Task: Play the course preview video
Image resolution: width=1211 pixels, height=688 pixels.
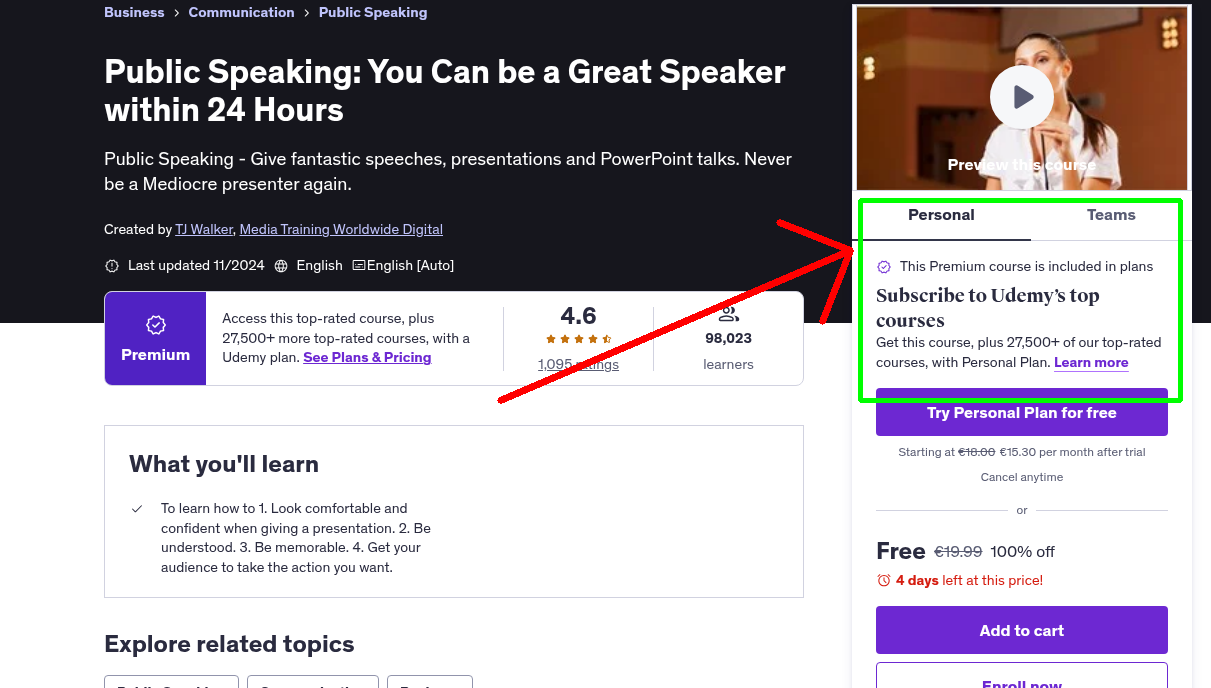Action: (x=1021, y=97)
